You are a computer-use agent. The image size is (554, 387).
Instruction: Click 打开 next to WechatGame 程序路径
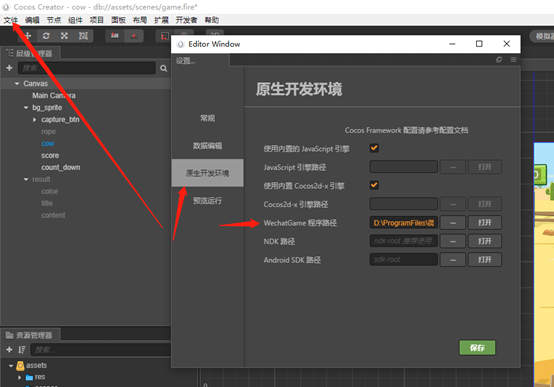tap(485, 223)
